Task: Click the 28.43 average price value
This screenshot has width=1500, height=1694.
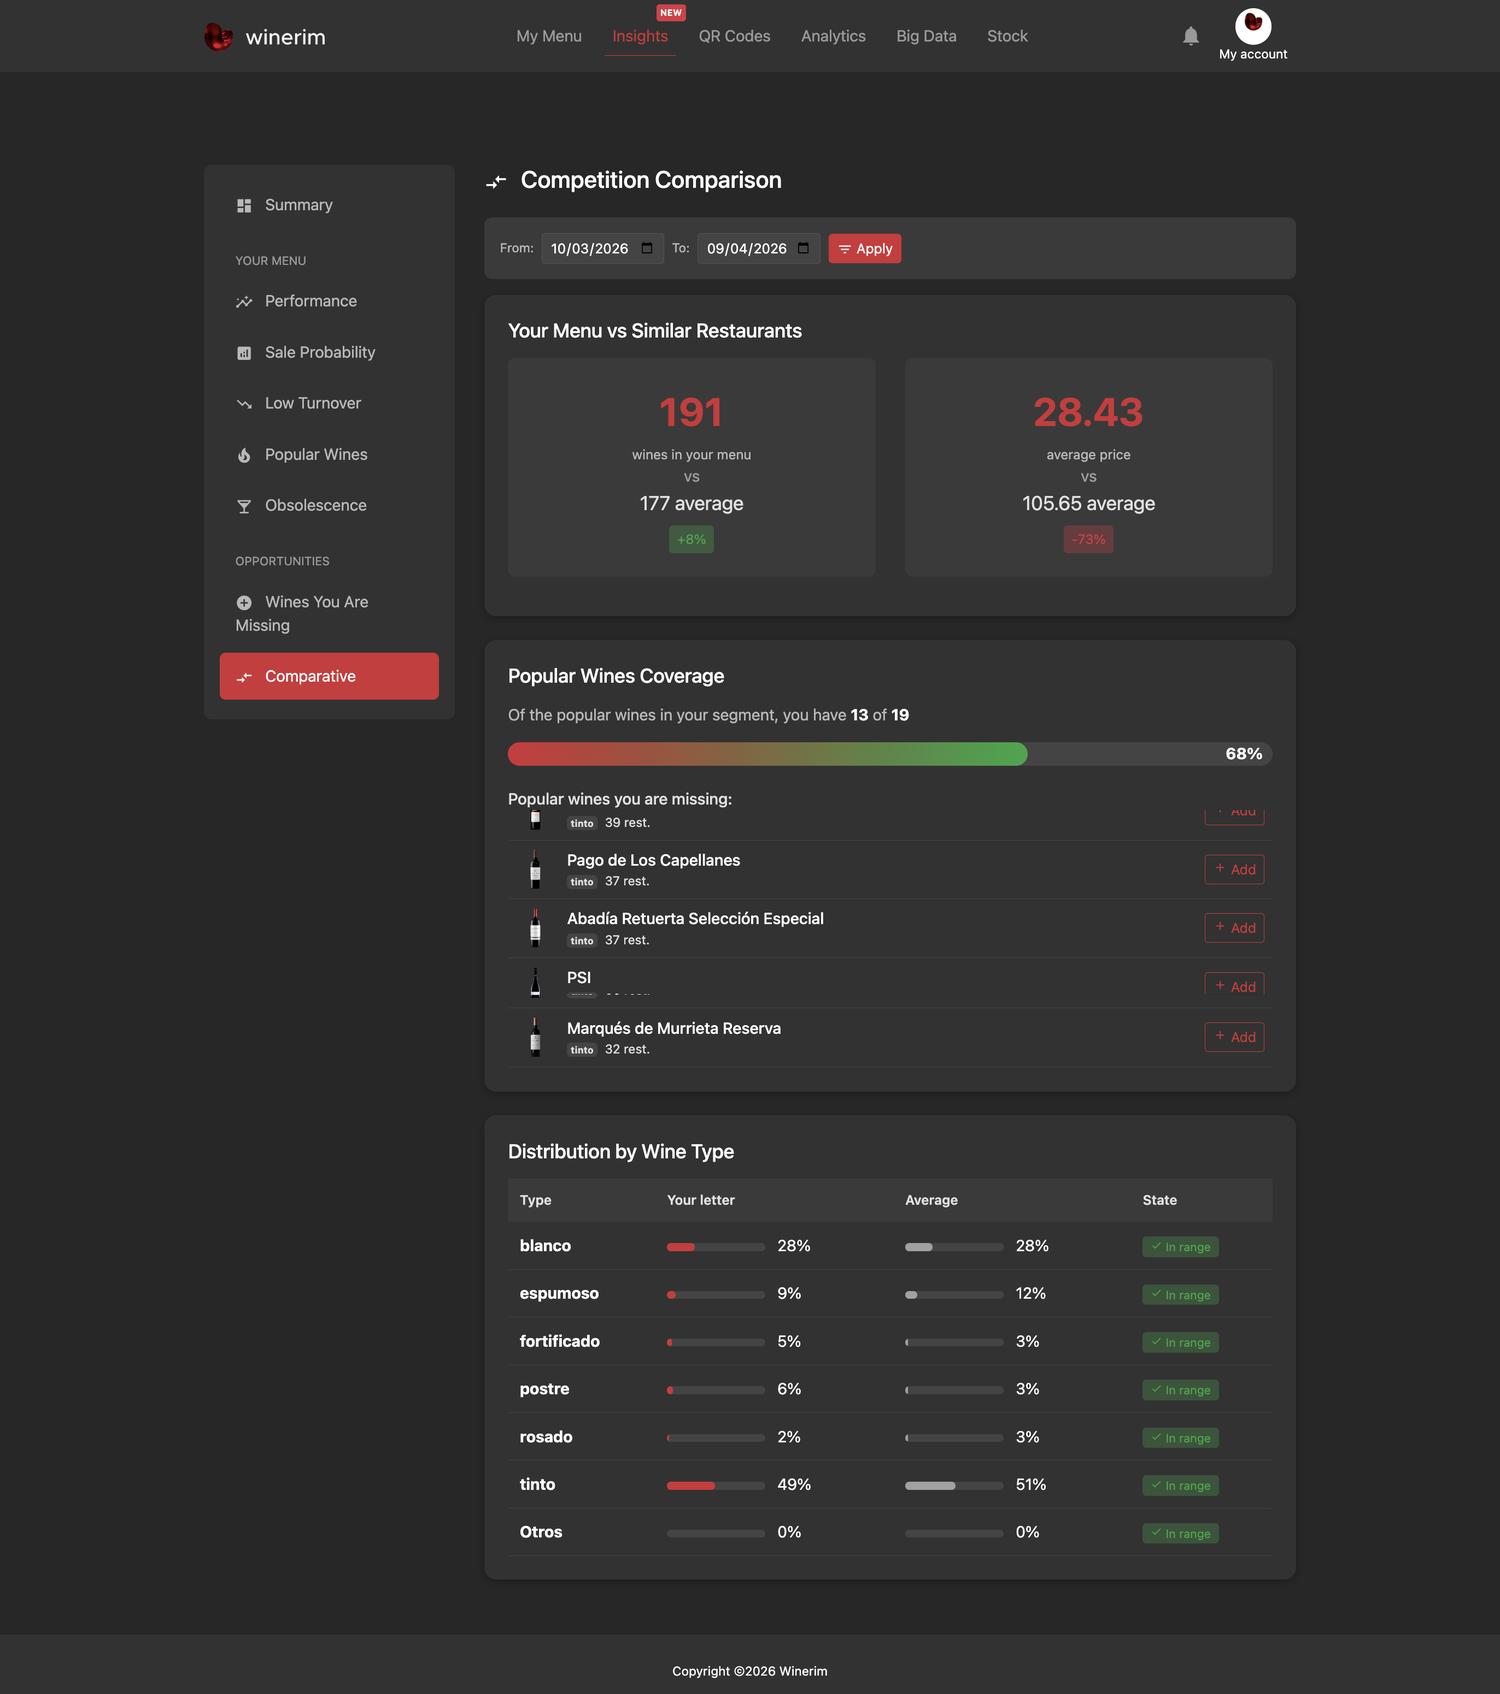Action: [1088, 412]
